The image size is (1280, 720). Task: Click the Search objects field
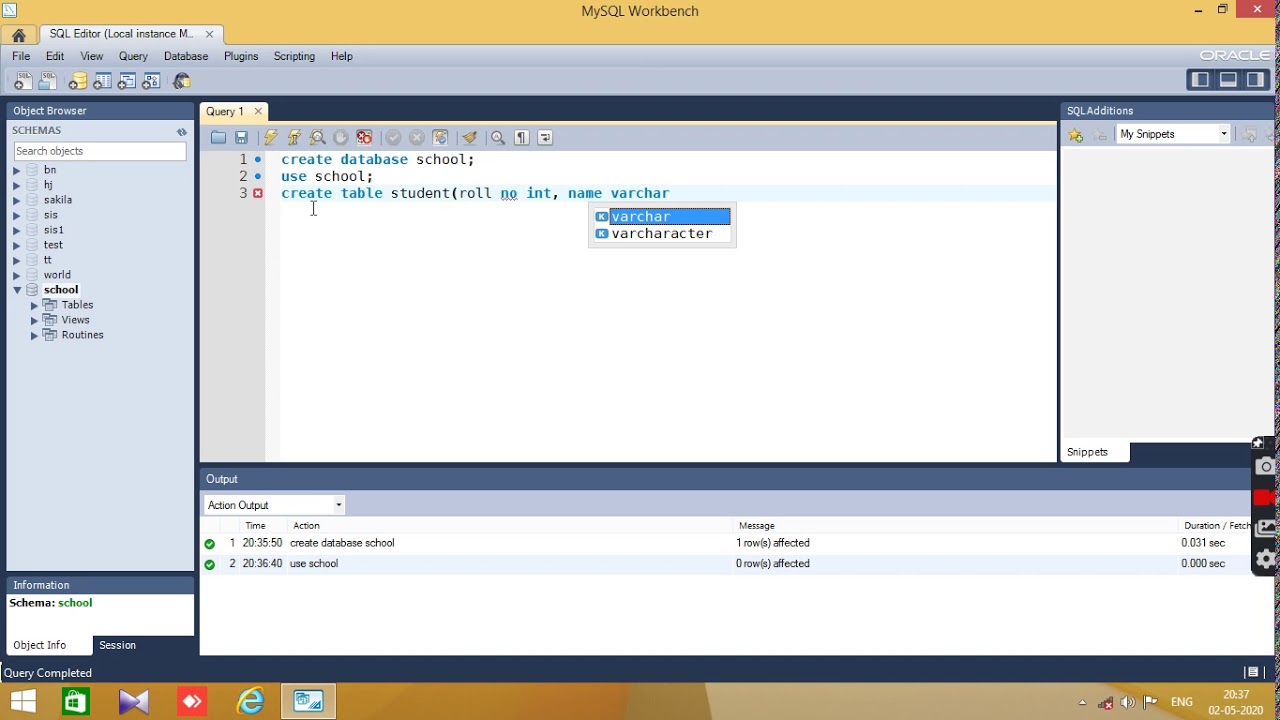tap(100, 151)
